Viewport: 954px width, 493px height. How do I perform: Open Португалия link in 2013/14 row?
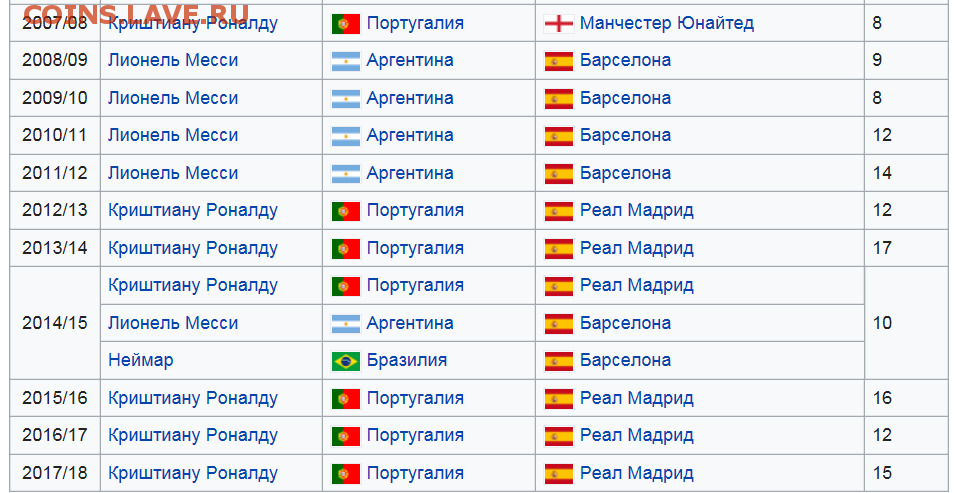415,248
